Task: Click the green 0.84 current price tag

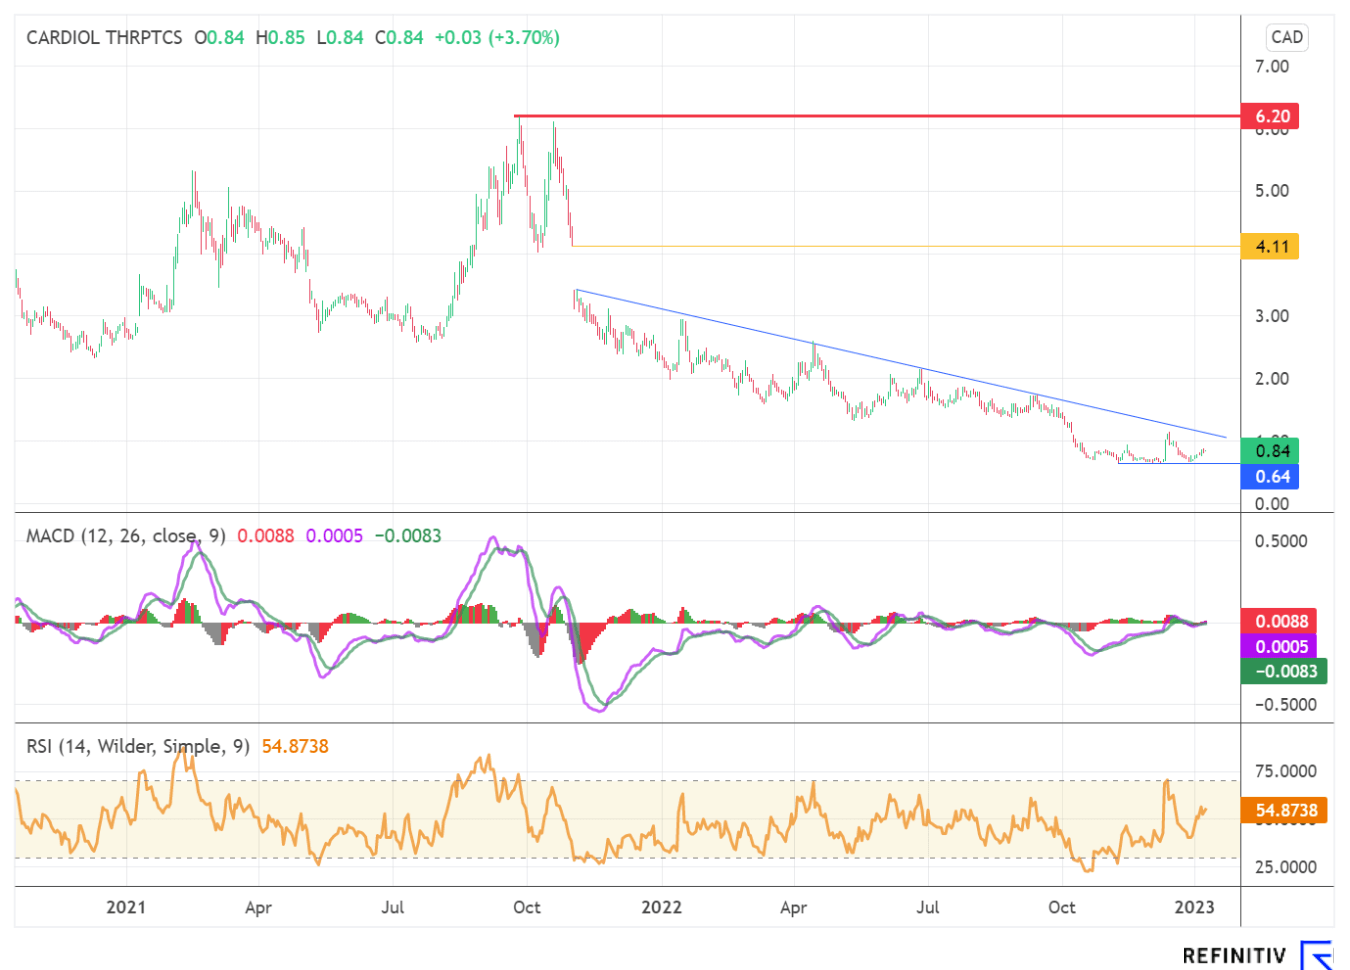Action: pos(1270,451)
